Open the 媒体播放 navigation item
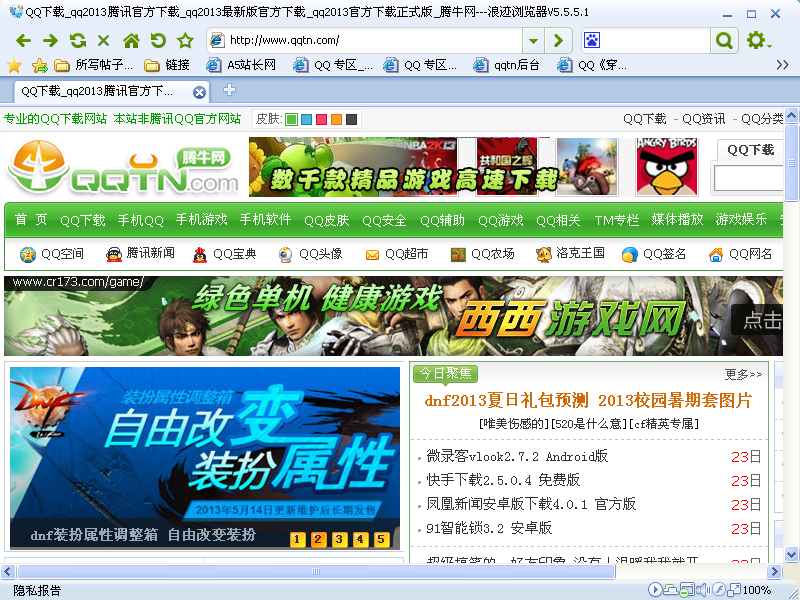Image resolution: width=800 pixels, height=600 pixels. coord(677,219)
